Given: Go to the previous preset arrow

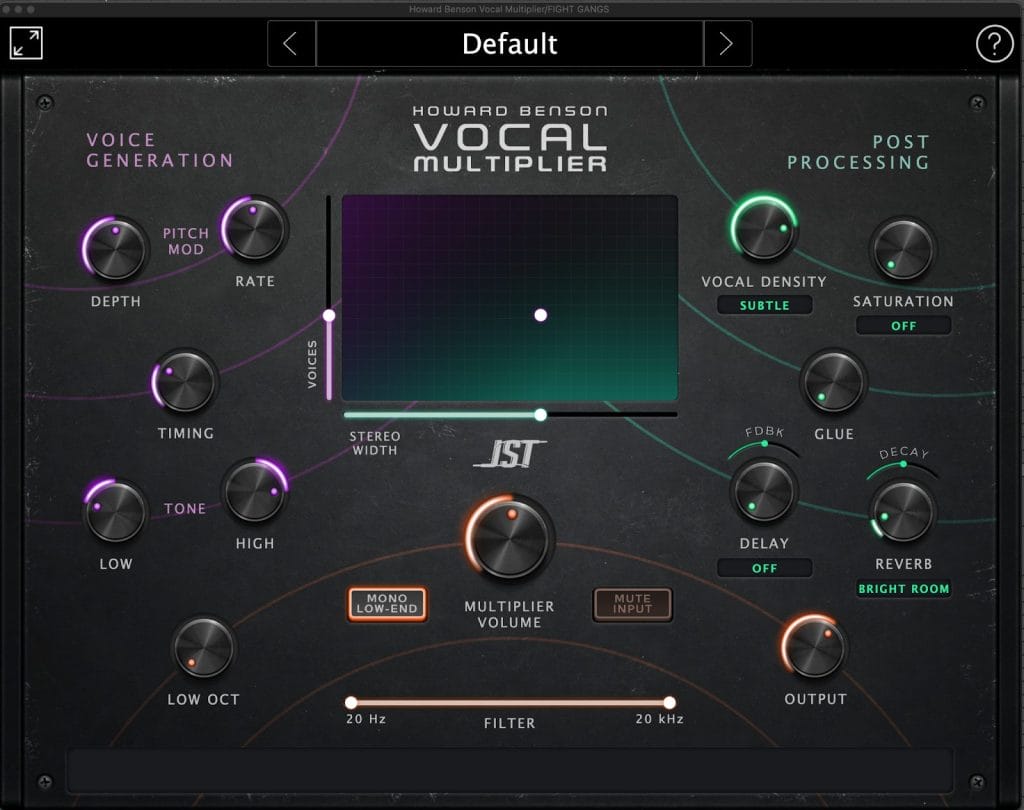Looking at the screenshot, I should (x=291, y=44).
